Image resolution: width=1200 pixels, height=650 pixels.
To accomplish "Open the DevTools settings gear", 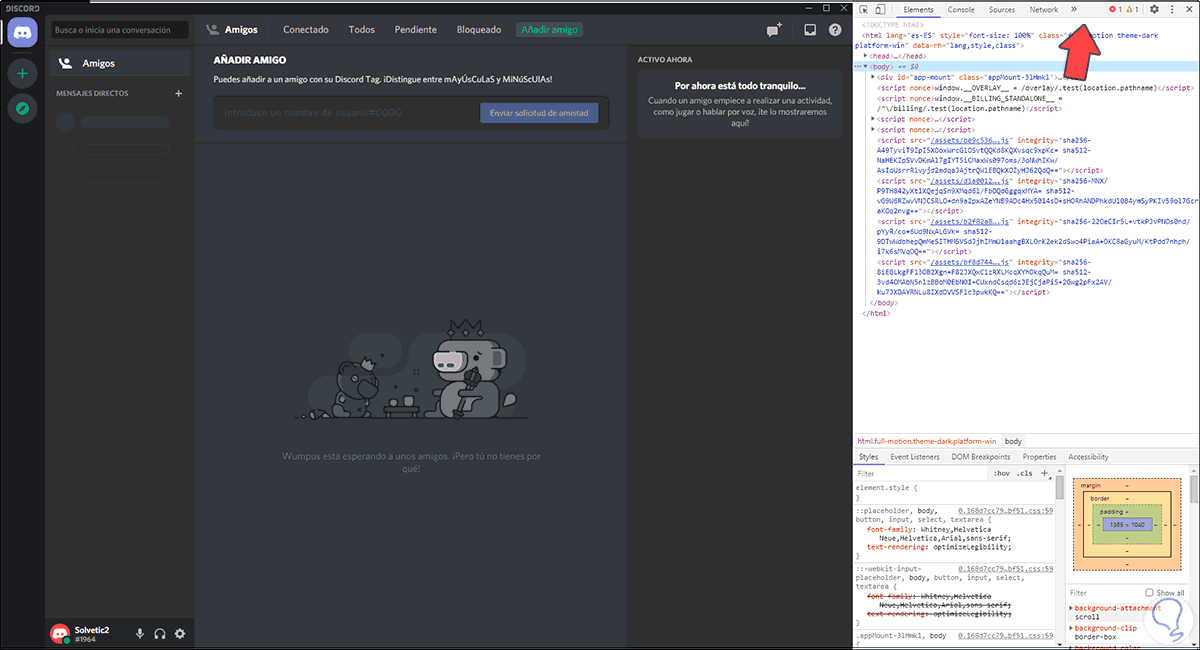I will pos(1154,10).
